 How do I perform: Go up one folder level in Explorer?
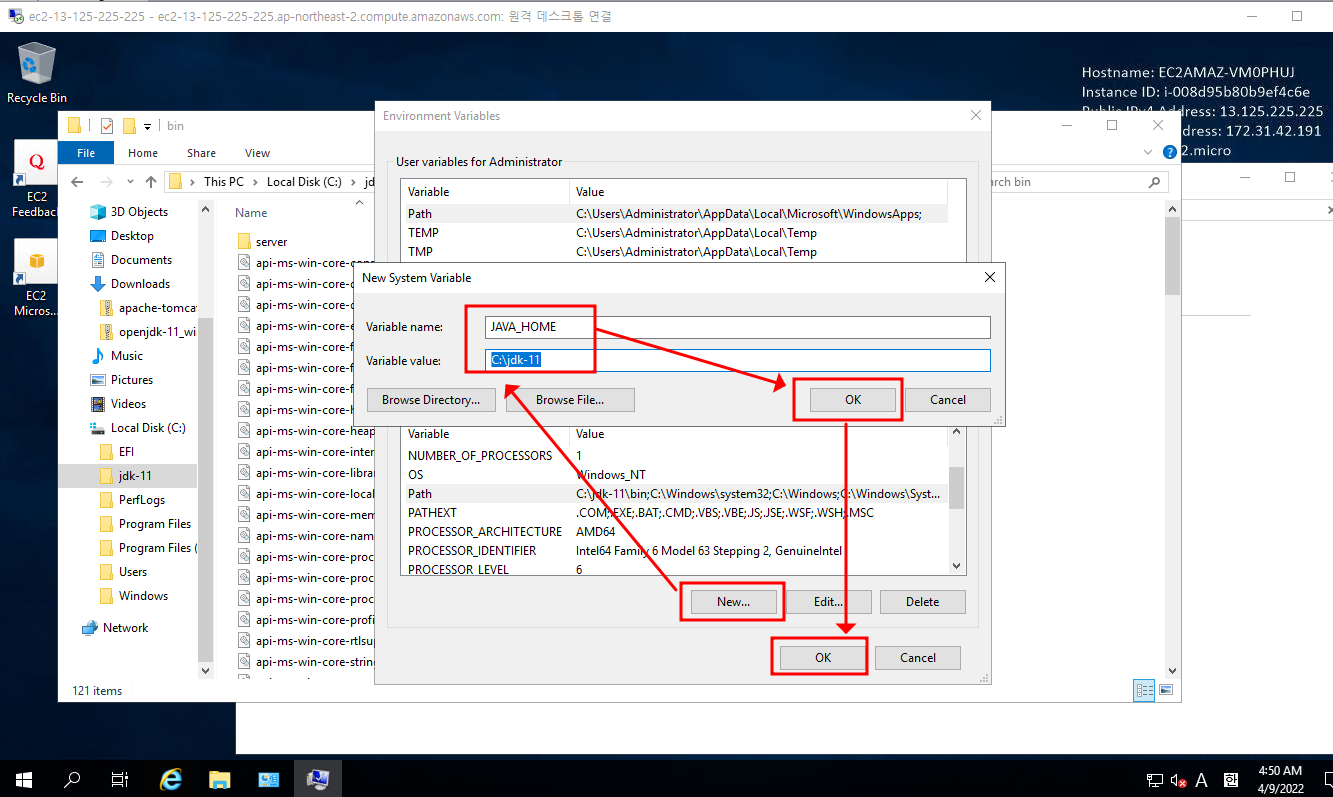point(151,182)
